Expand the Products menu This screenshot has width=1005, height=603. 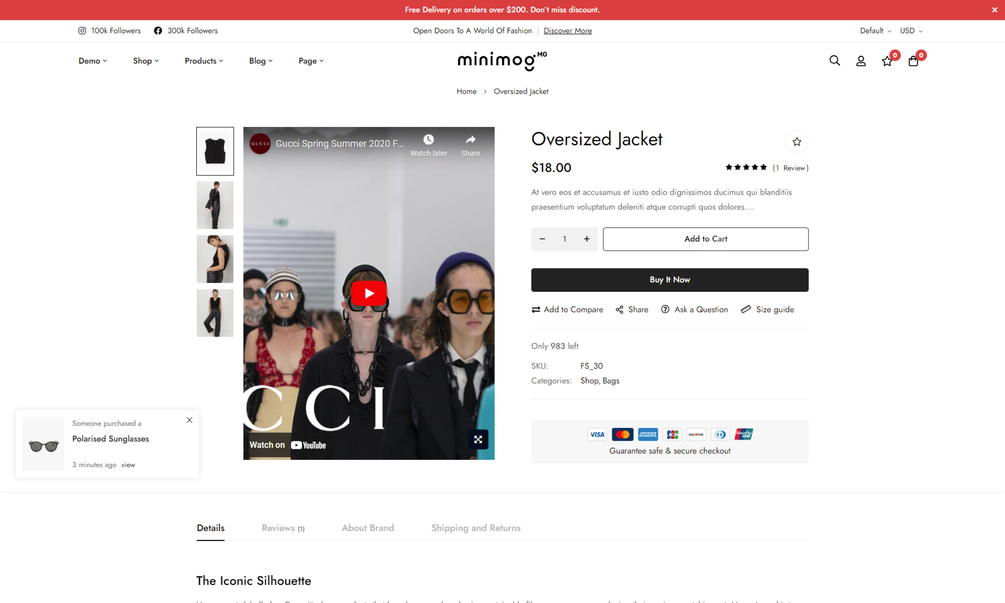[204, 61]
